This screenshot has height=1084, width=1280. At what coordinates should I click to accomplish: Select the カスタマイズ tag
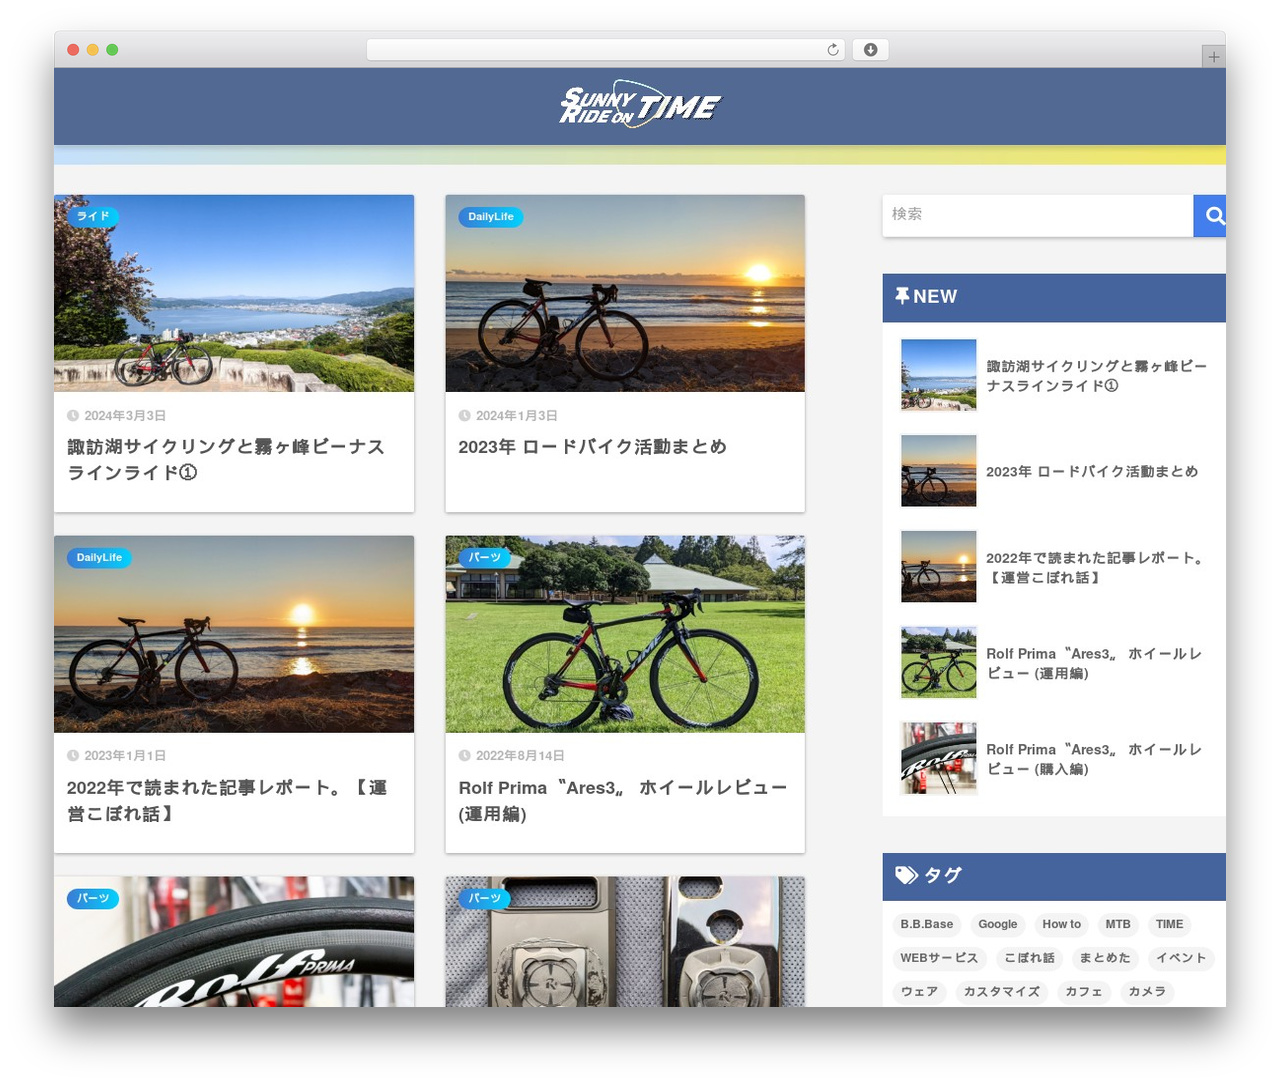click(1002, 992)
